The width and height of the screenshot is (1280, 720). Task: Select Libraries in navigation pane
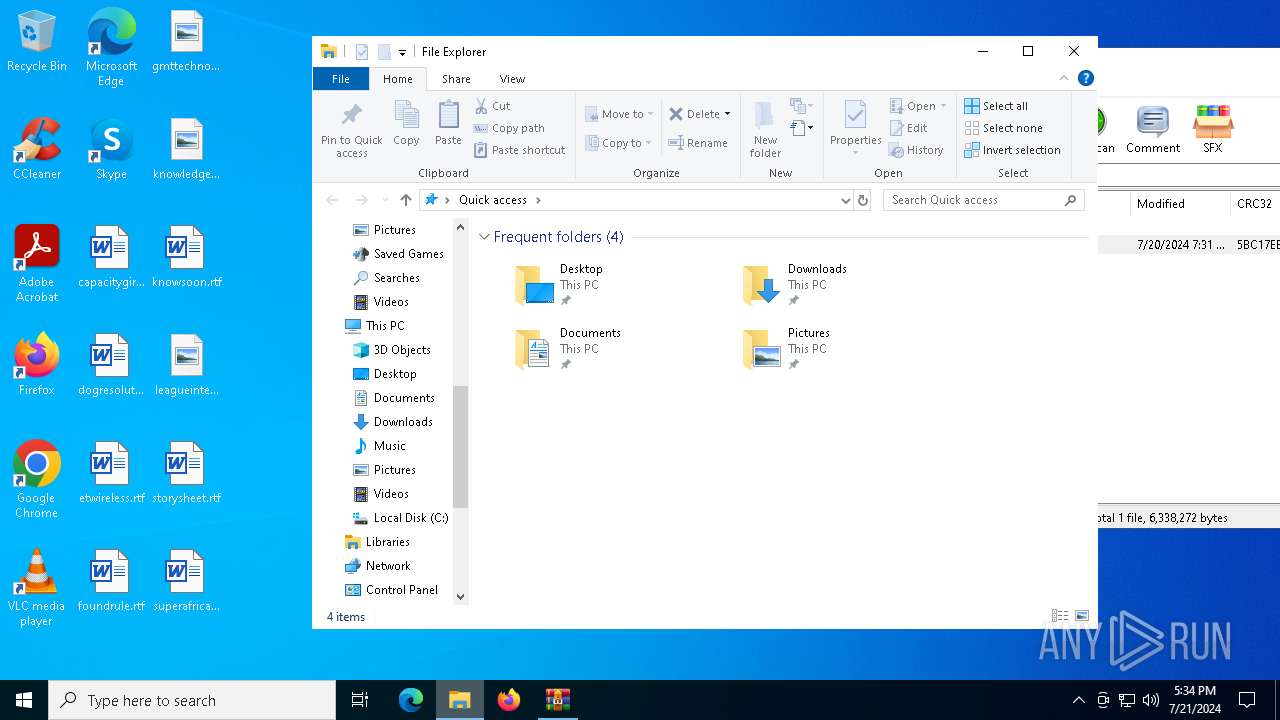click(377, 542)
